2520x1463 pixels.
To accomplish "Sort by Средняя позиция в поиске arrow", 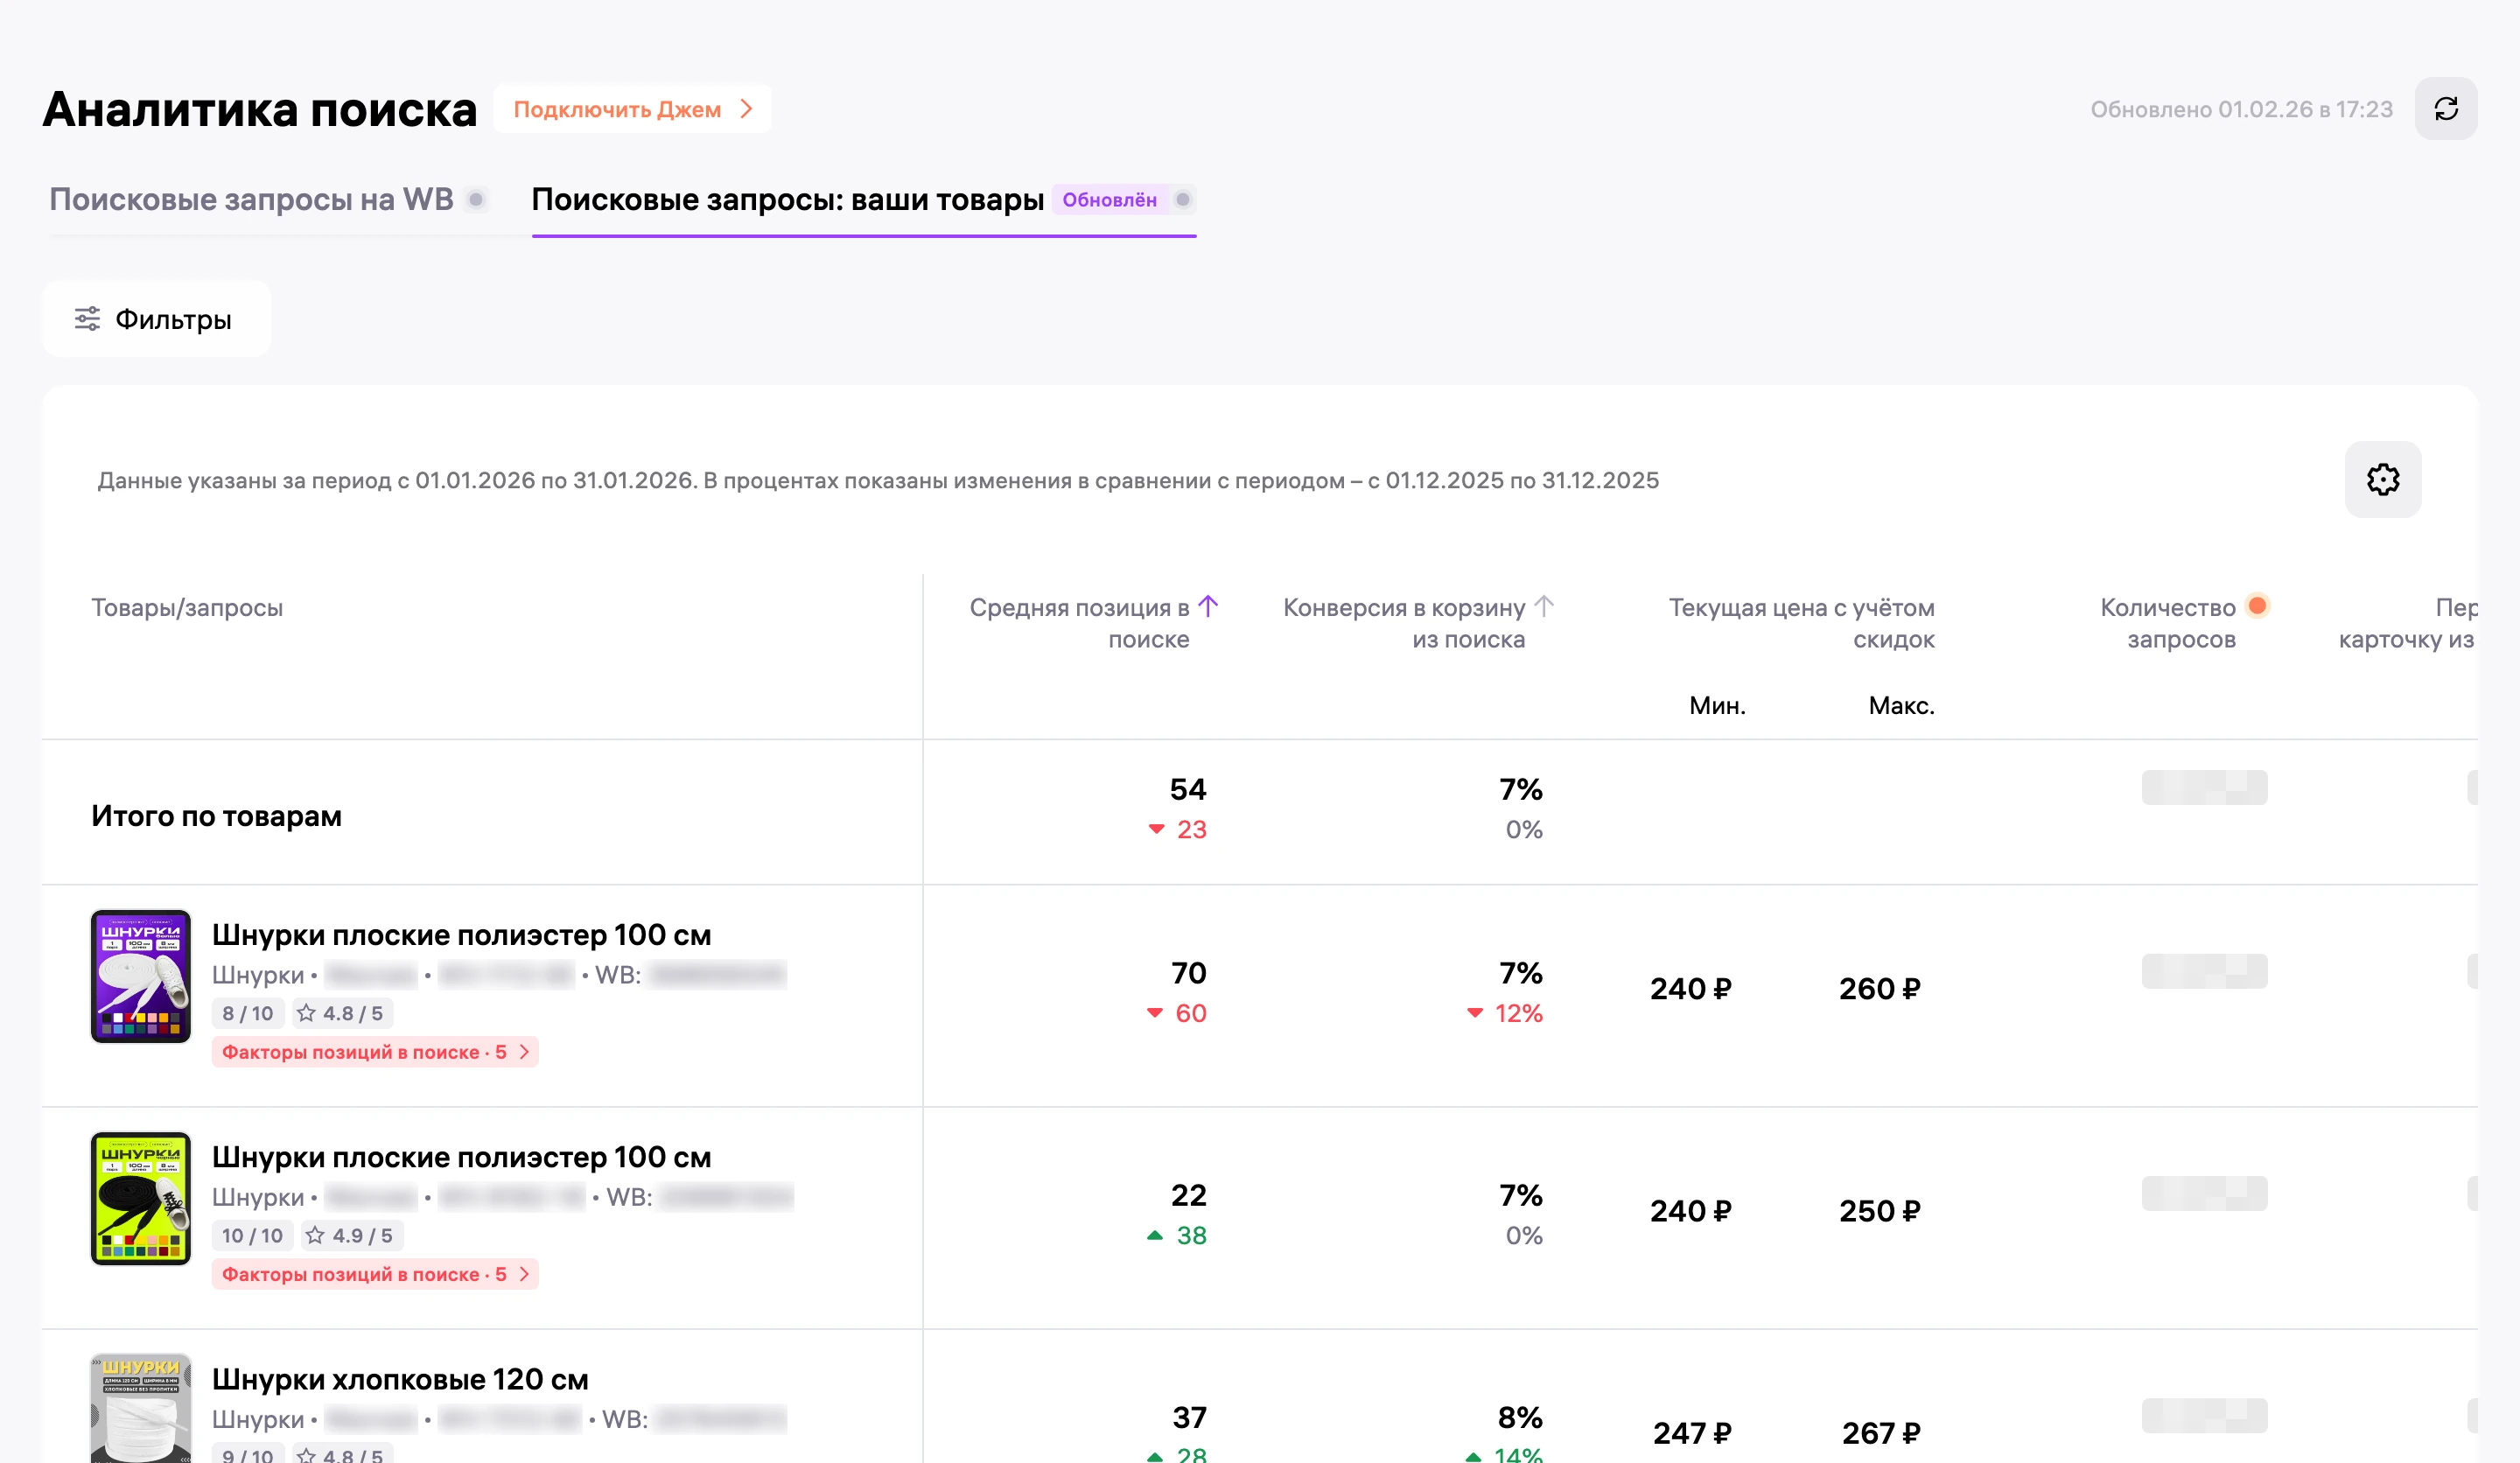I will [1208, 606].
